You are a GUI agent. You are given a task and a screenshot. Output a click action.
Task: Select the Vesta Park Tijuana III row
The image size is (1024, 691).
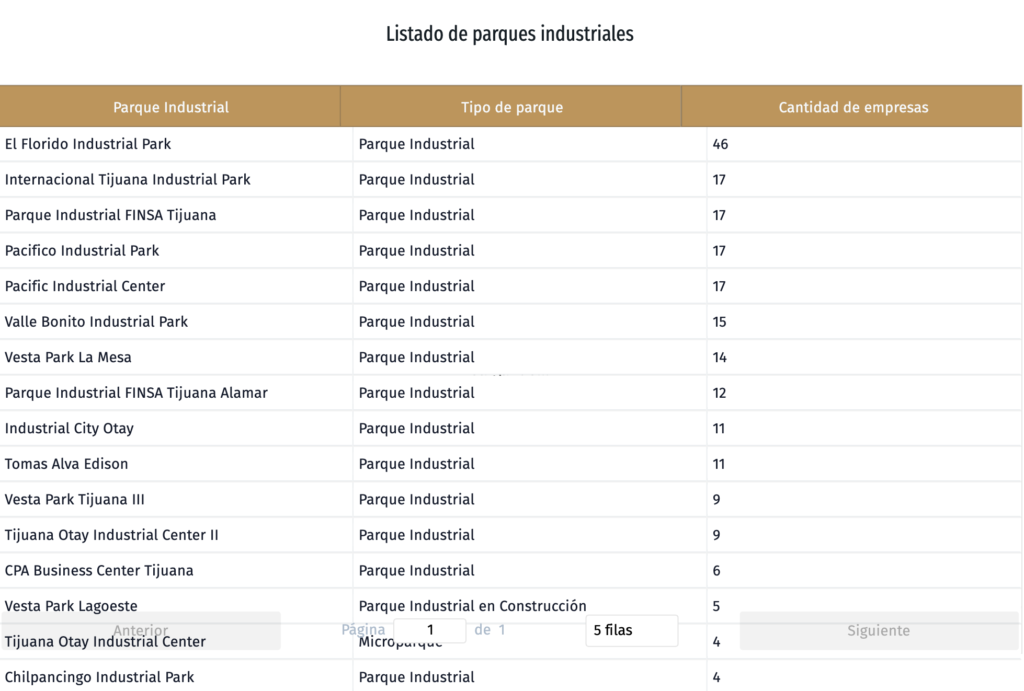(x=75, y=499)
